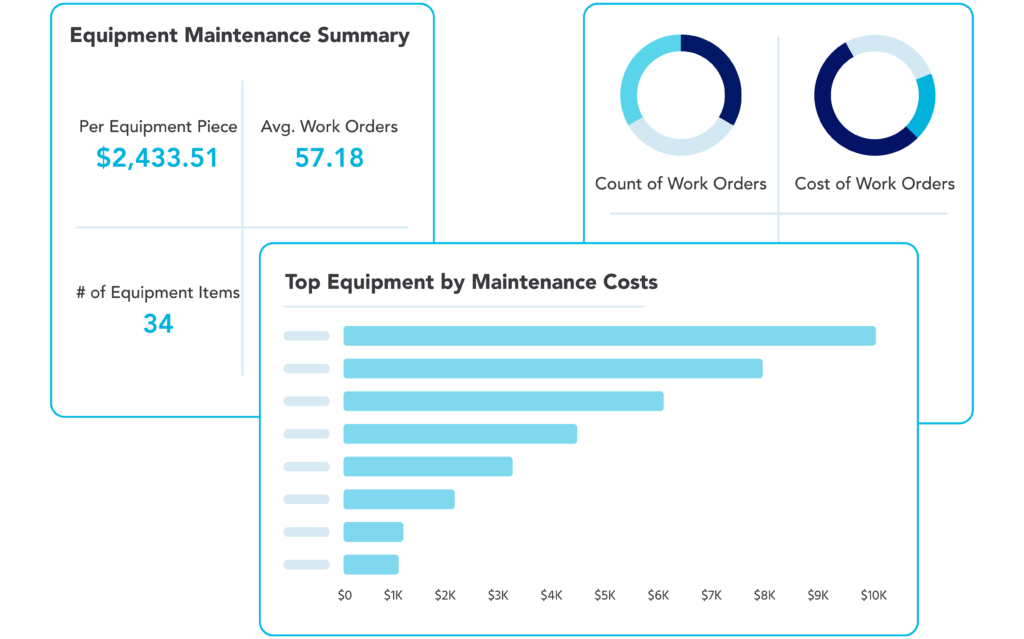Select the Top Equipment by Maintenance Costs heading
Viewport: 1024px width, 639px height.
pos(470,282)
